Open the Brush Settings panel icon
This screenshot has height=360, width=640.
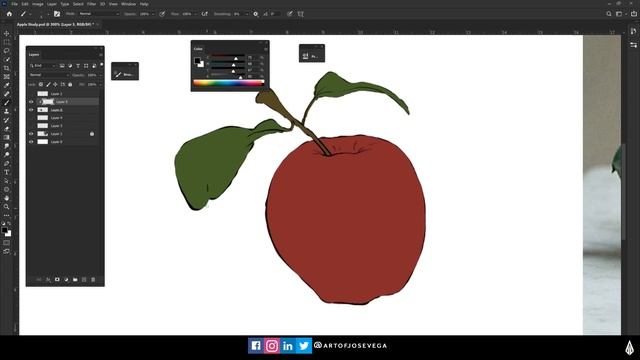coord(57,14)
